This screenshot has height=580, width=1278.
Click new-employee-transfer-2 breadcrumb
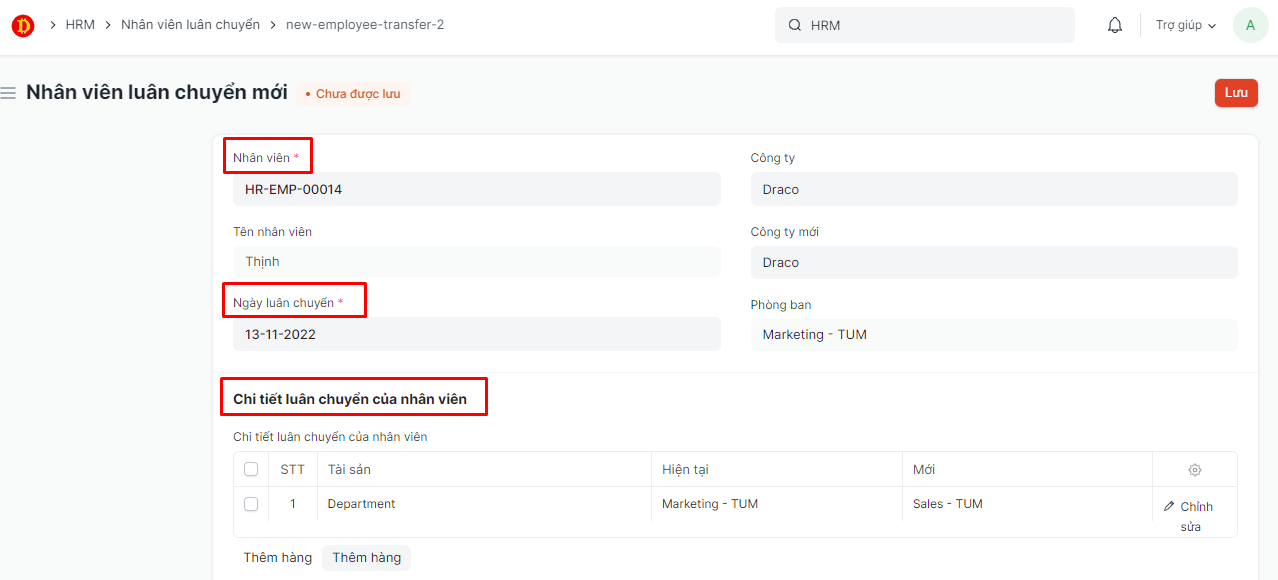click(x=365, y=24)
